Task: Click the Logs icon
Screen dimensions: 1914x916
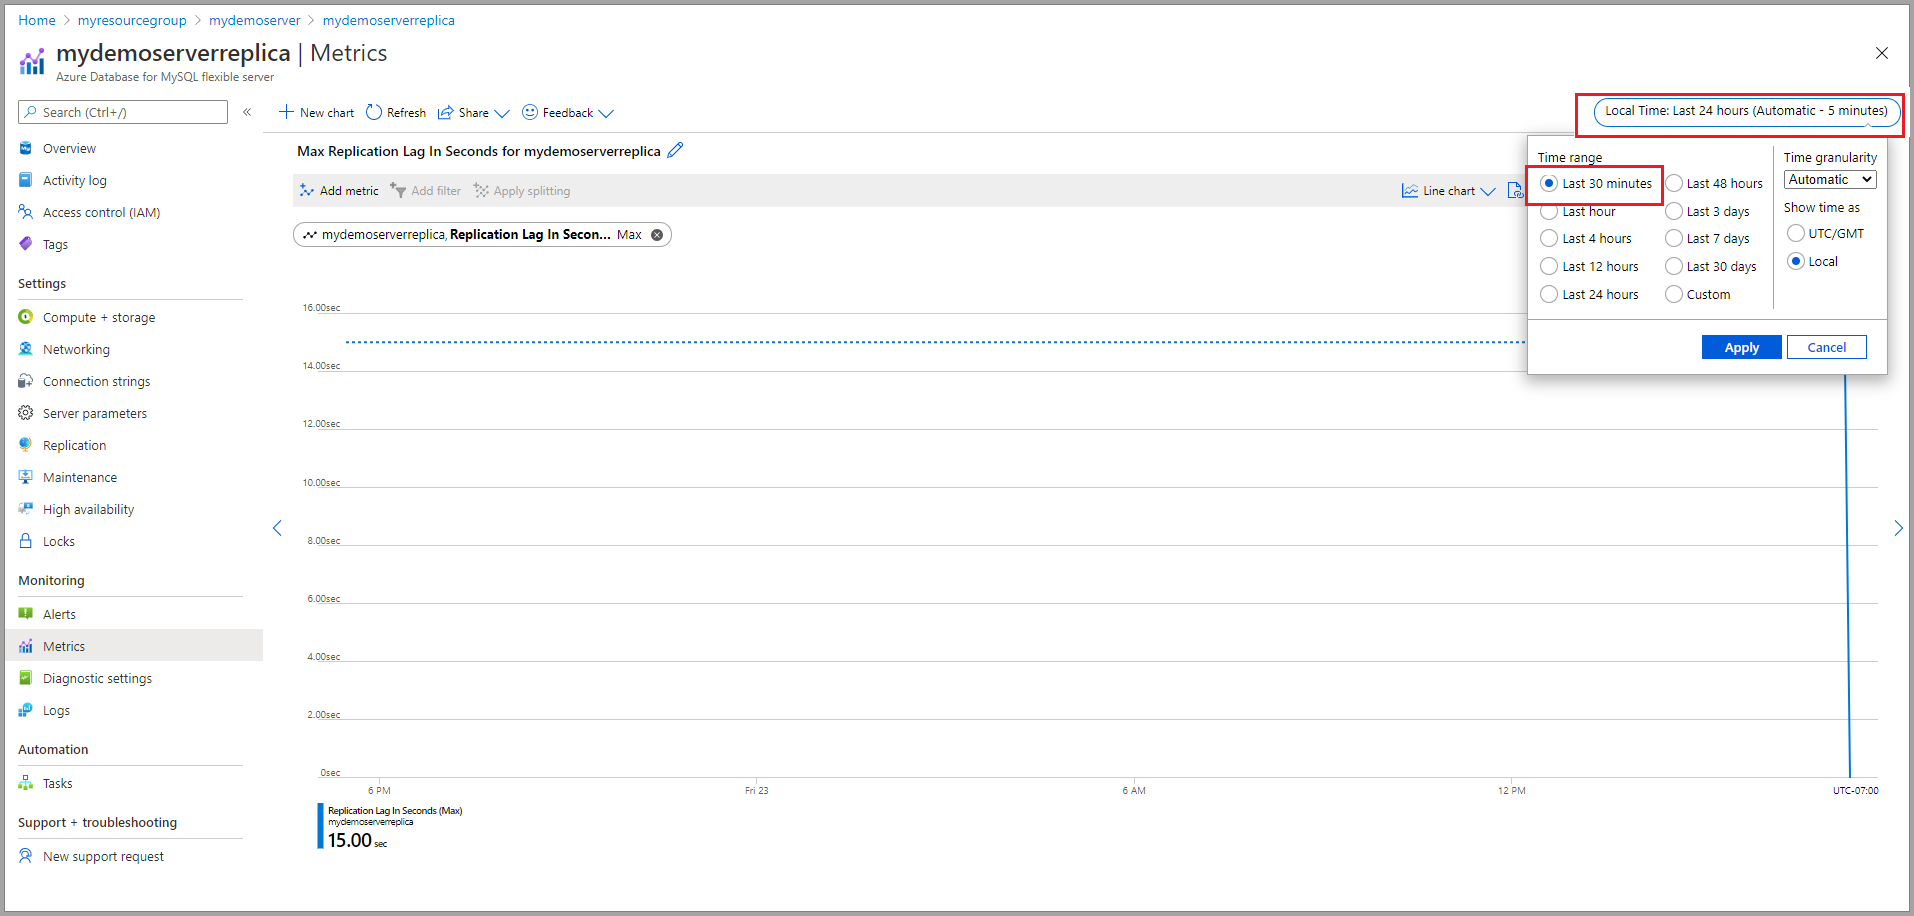Action: pyautogui.click(x=26, y=710)
